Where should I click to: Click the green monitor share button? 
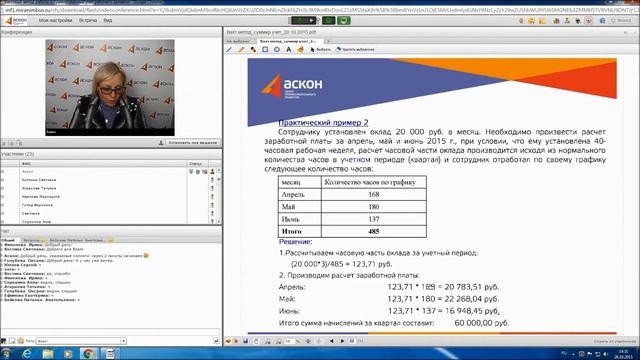pos(344,20)
